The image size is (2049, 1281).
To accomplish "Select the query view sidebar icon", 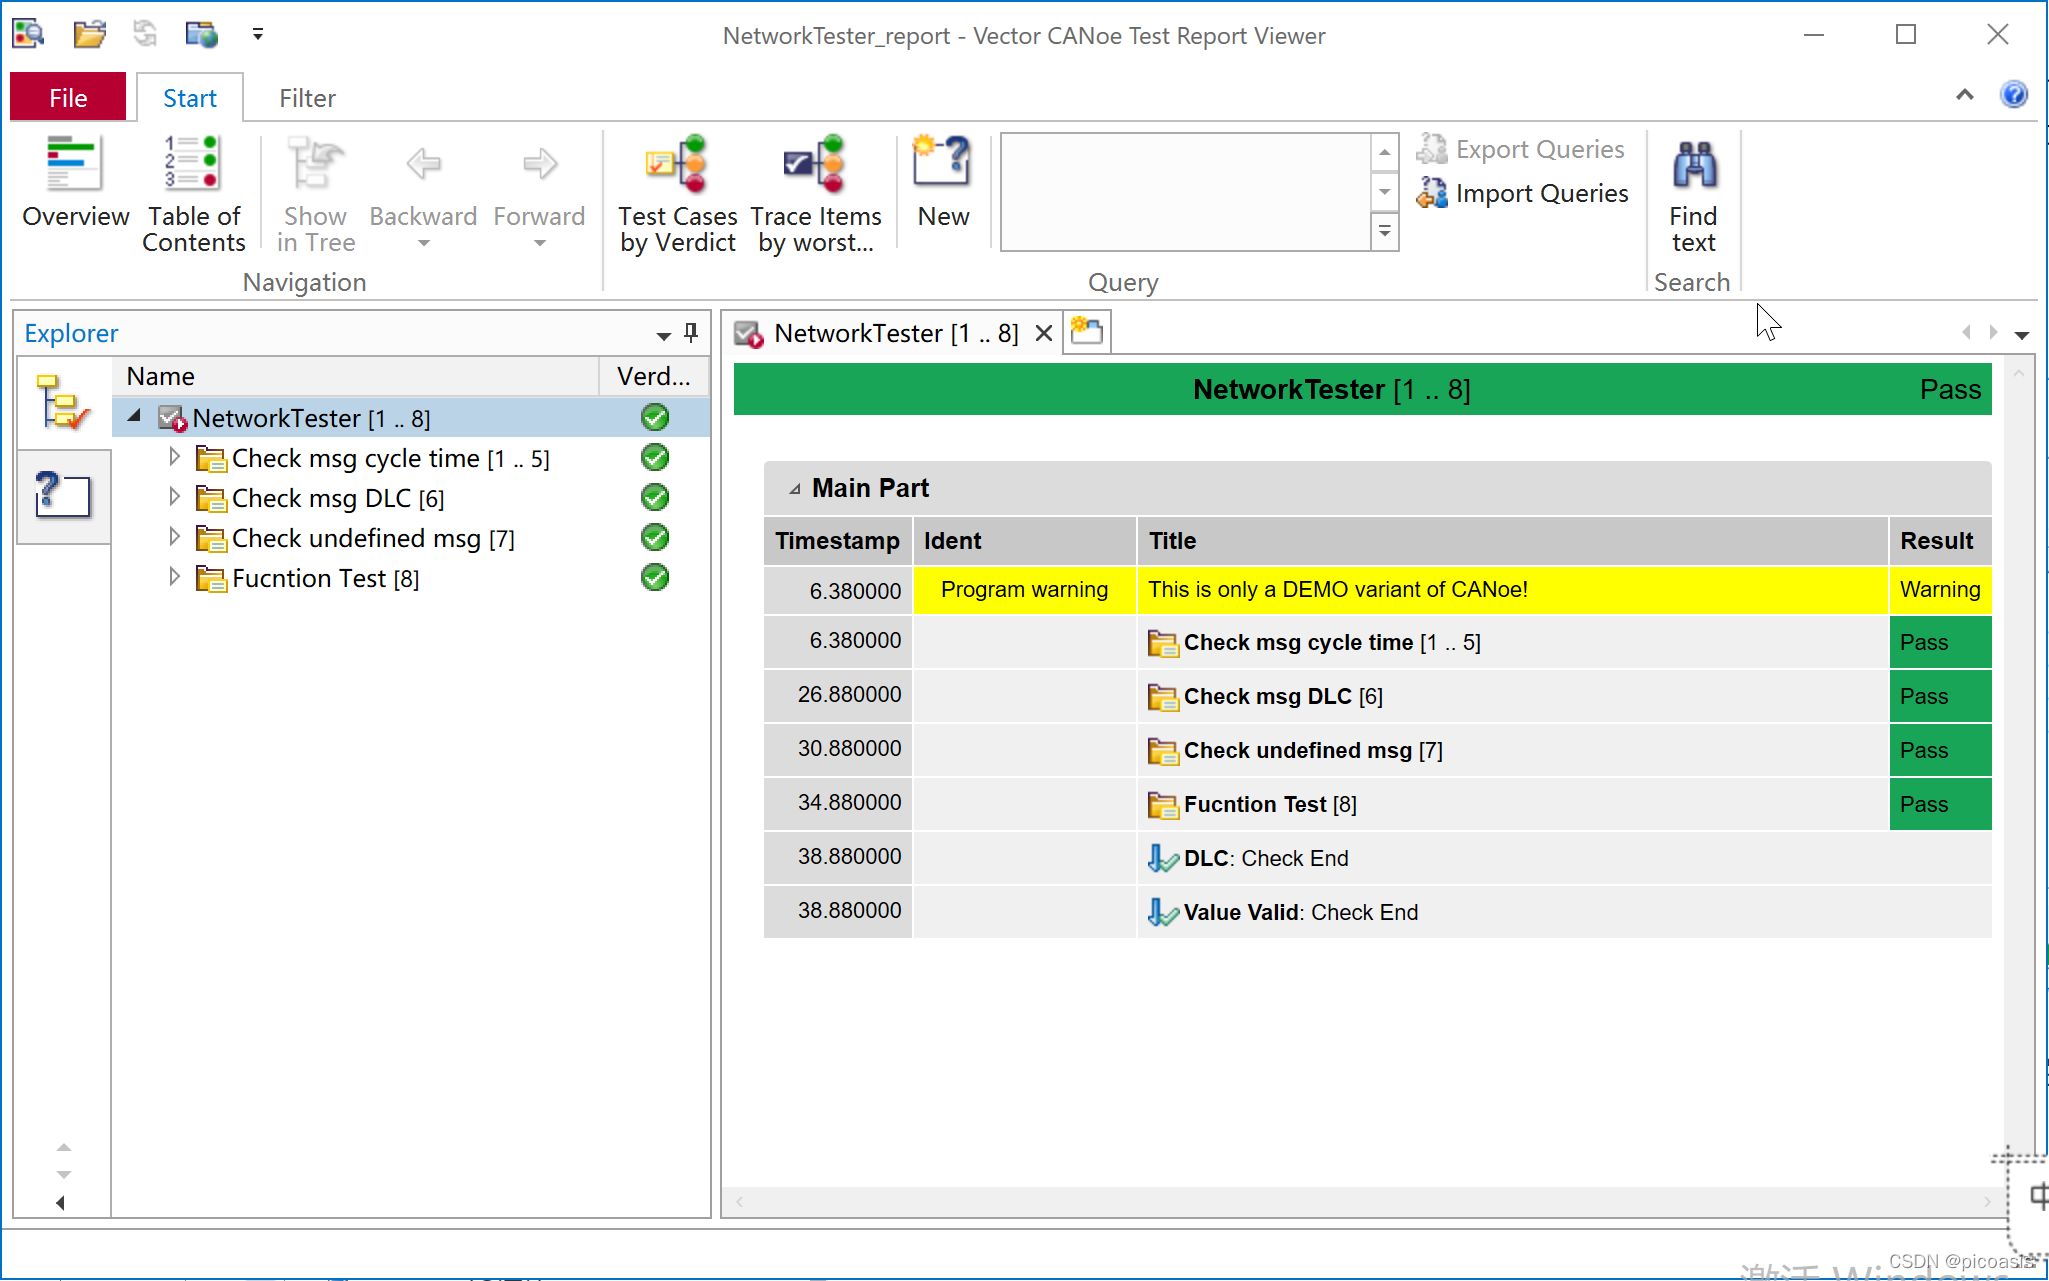I will tap(63, 494).
